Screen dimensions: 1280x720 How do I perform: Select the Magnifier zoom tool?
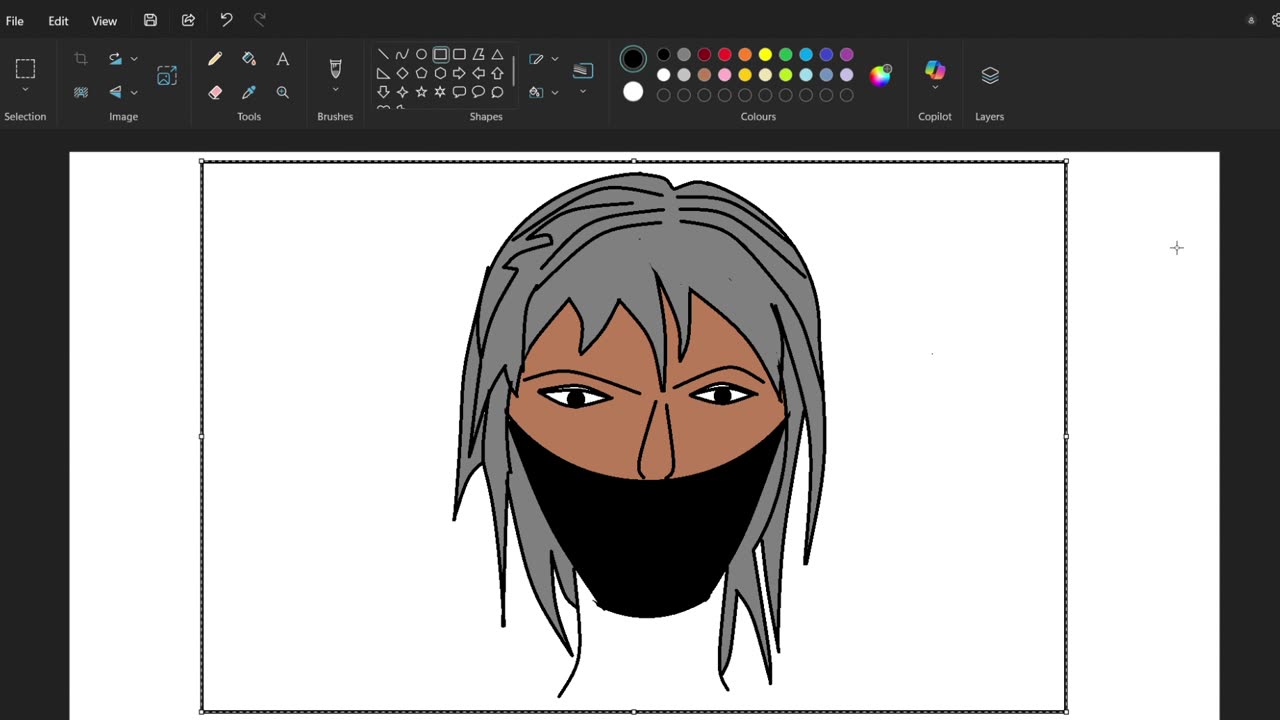283,92
